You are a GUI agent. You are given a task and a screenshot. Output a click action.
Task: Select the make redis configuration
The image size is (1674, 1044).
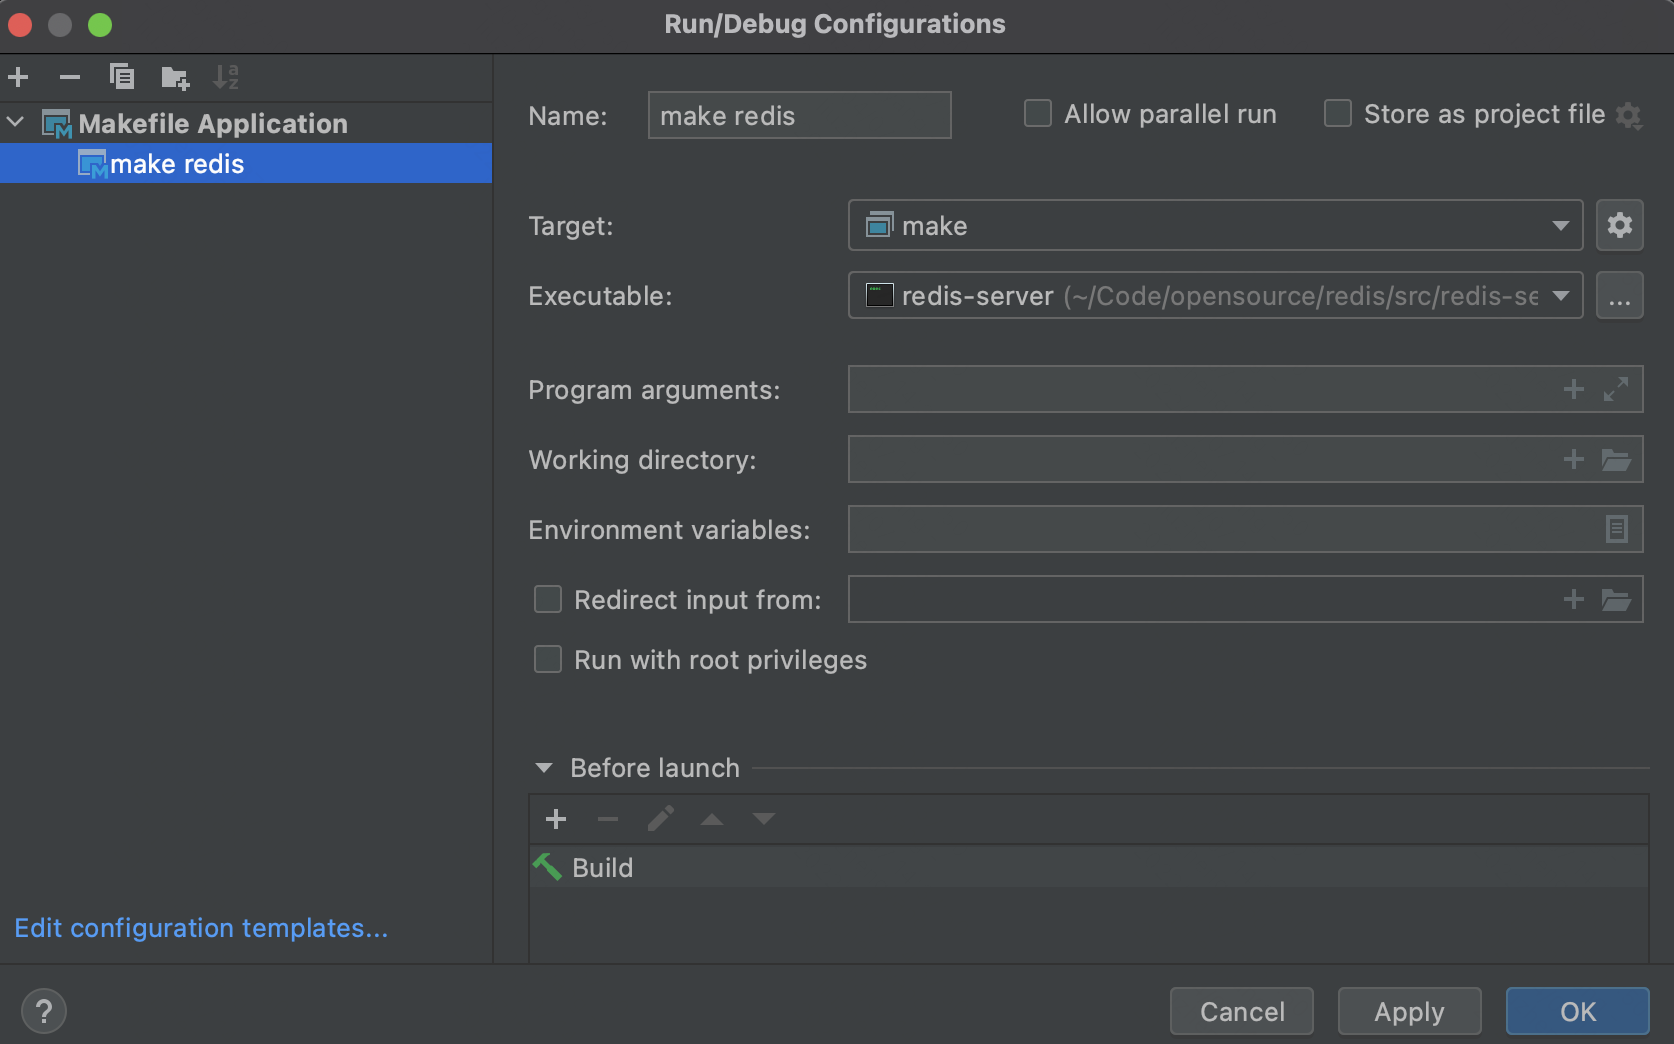[177, 164]
